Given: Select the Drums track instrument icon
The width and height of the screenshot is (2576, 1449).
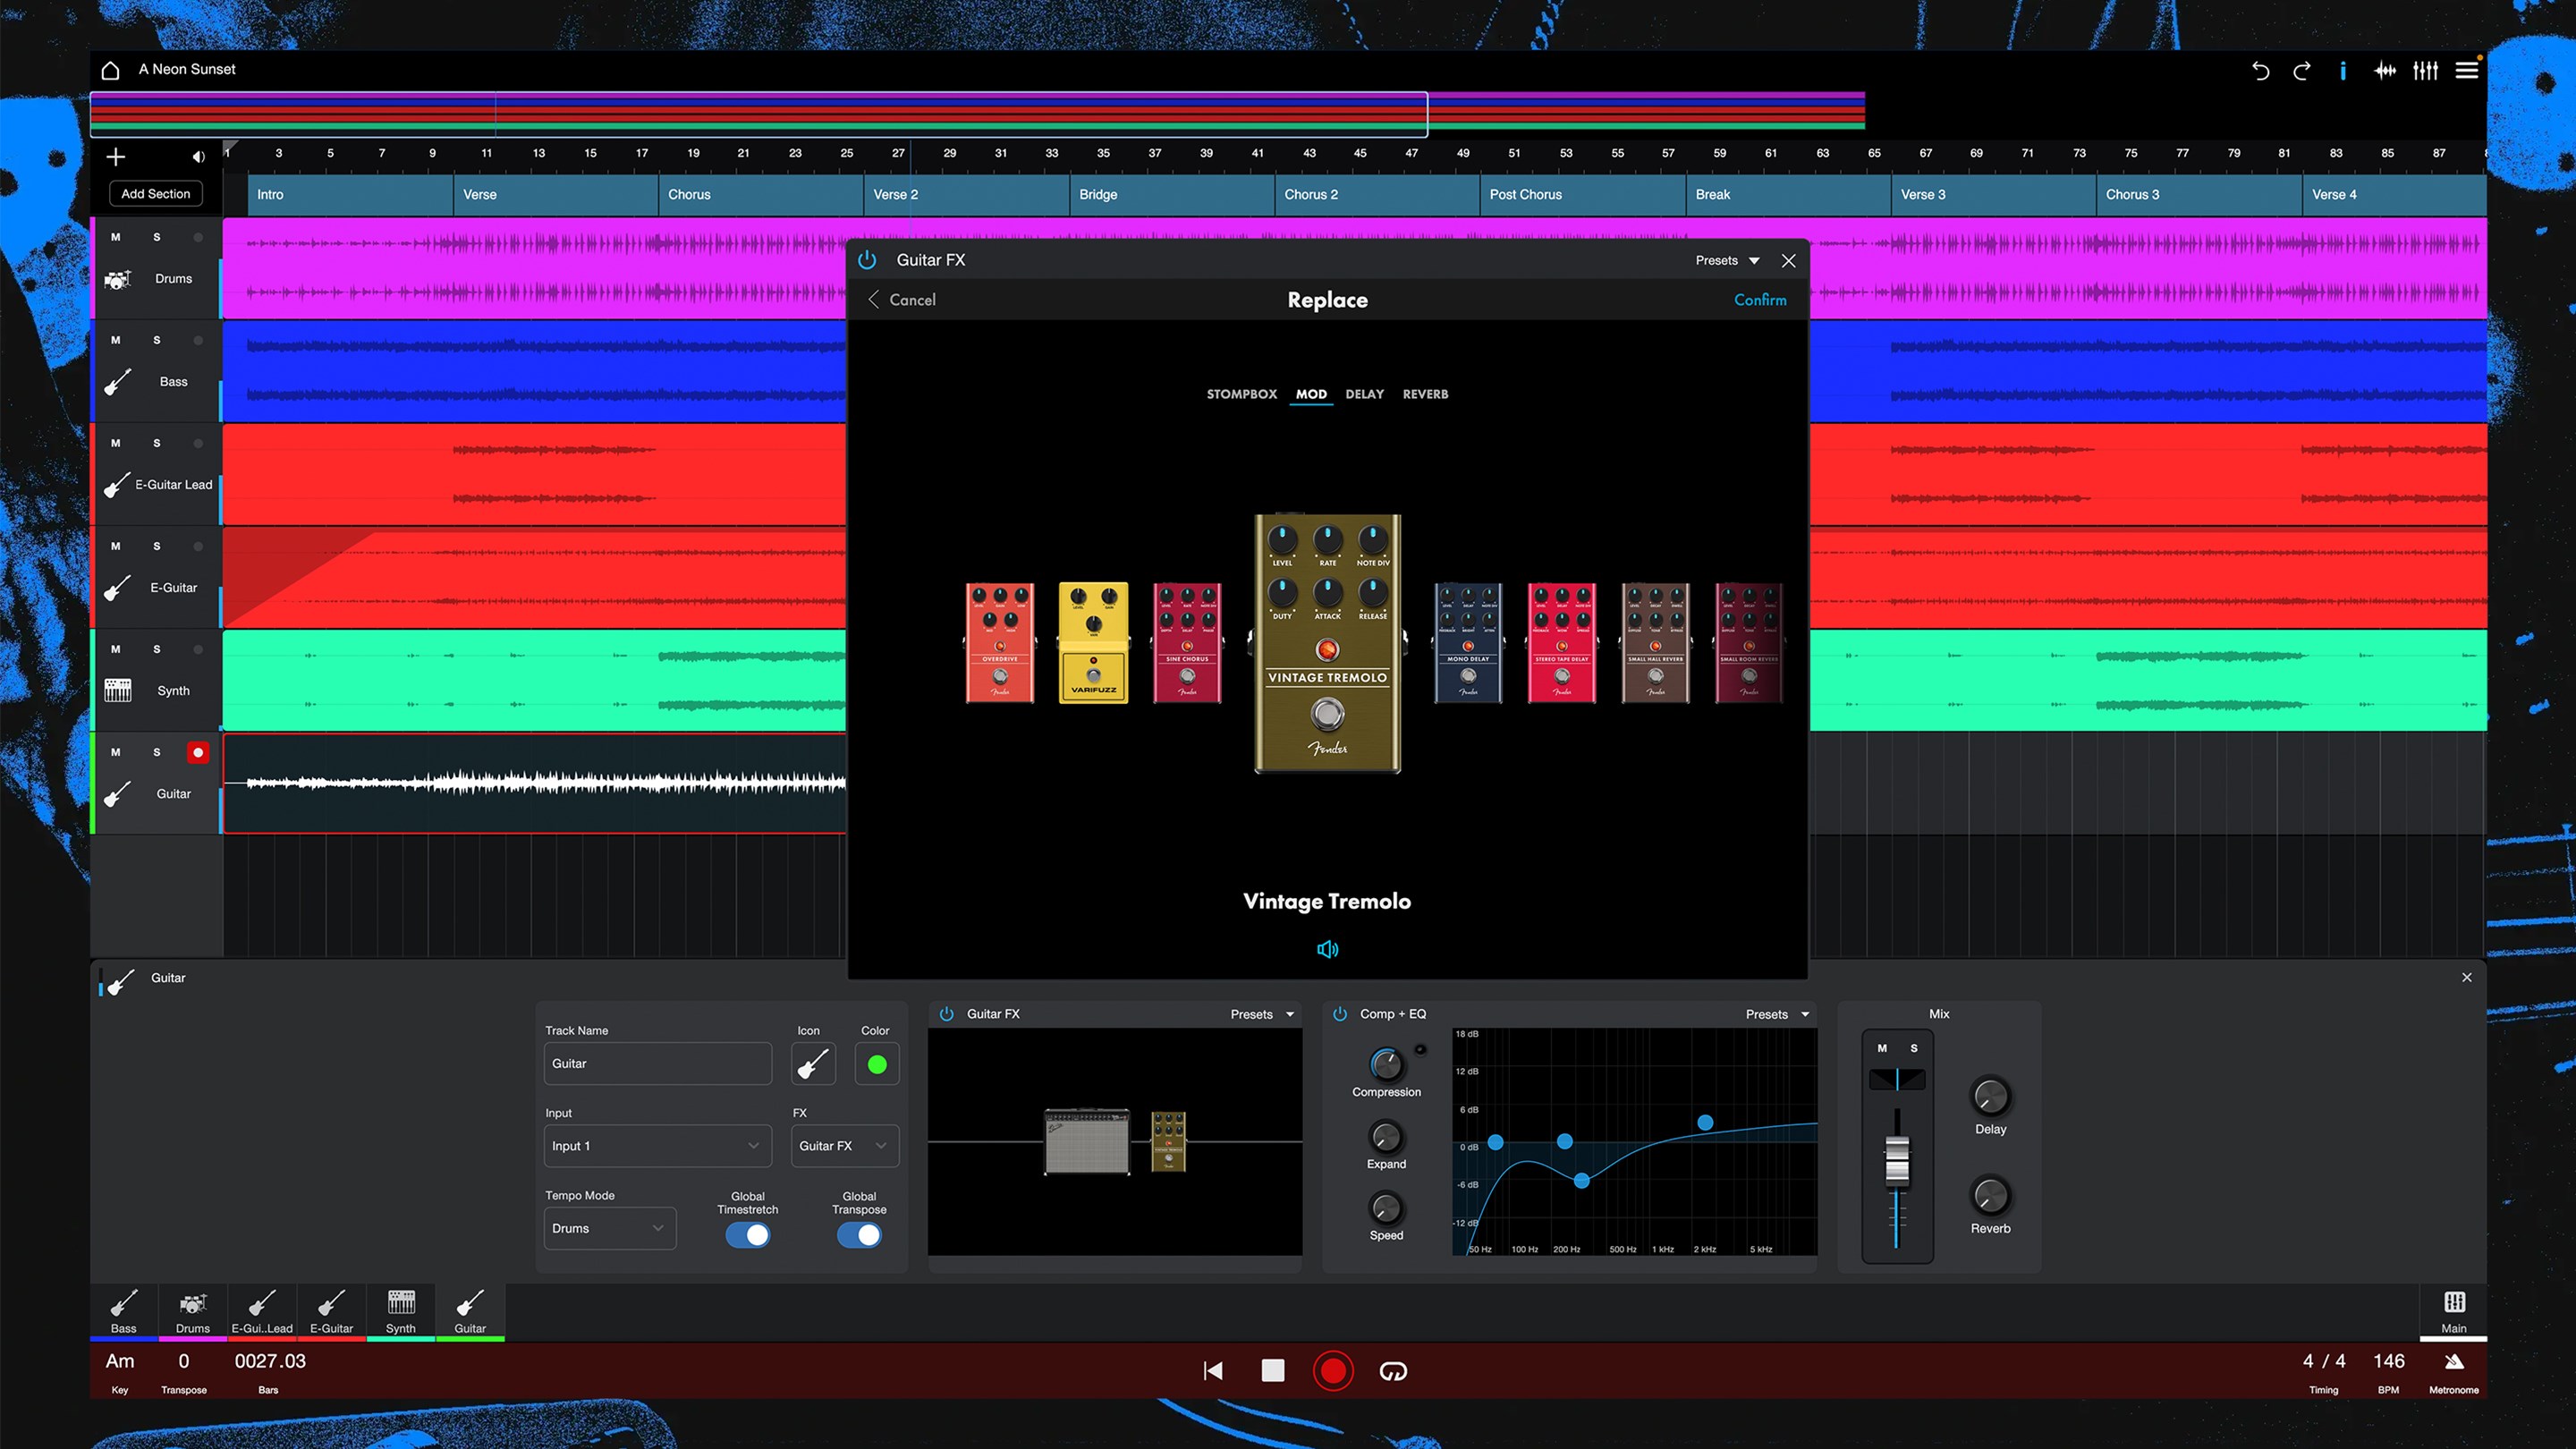Looking at the screenshot, I should click(117, 280).
